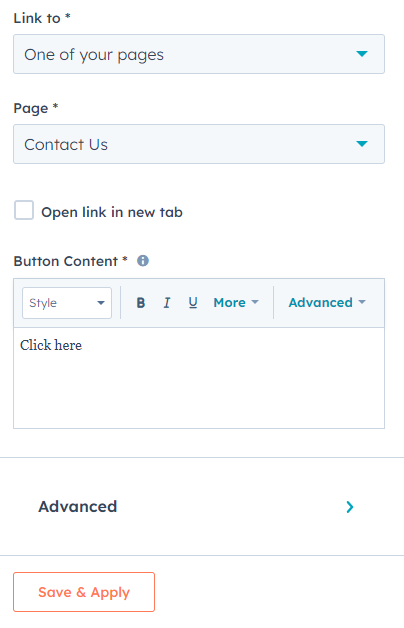The width and height of the screenshot is (404, 628).
Task: Apply italic formatting with the I icon
Action: pos(167,303)
